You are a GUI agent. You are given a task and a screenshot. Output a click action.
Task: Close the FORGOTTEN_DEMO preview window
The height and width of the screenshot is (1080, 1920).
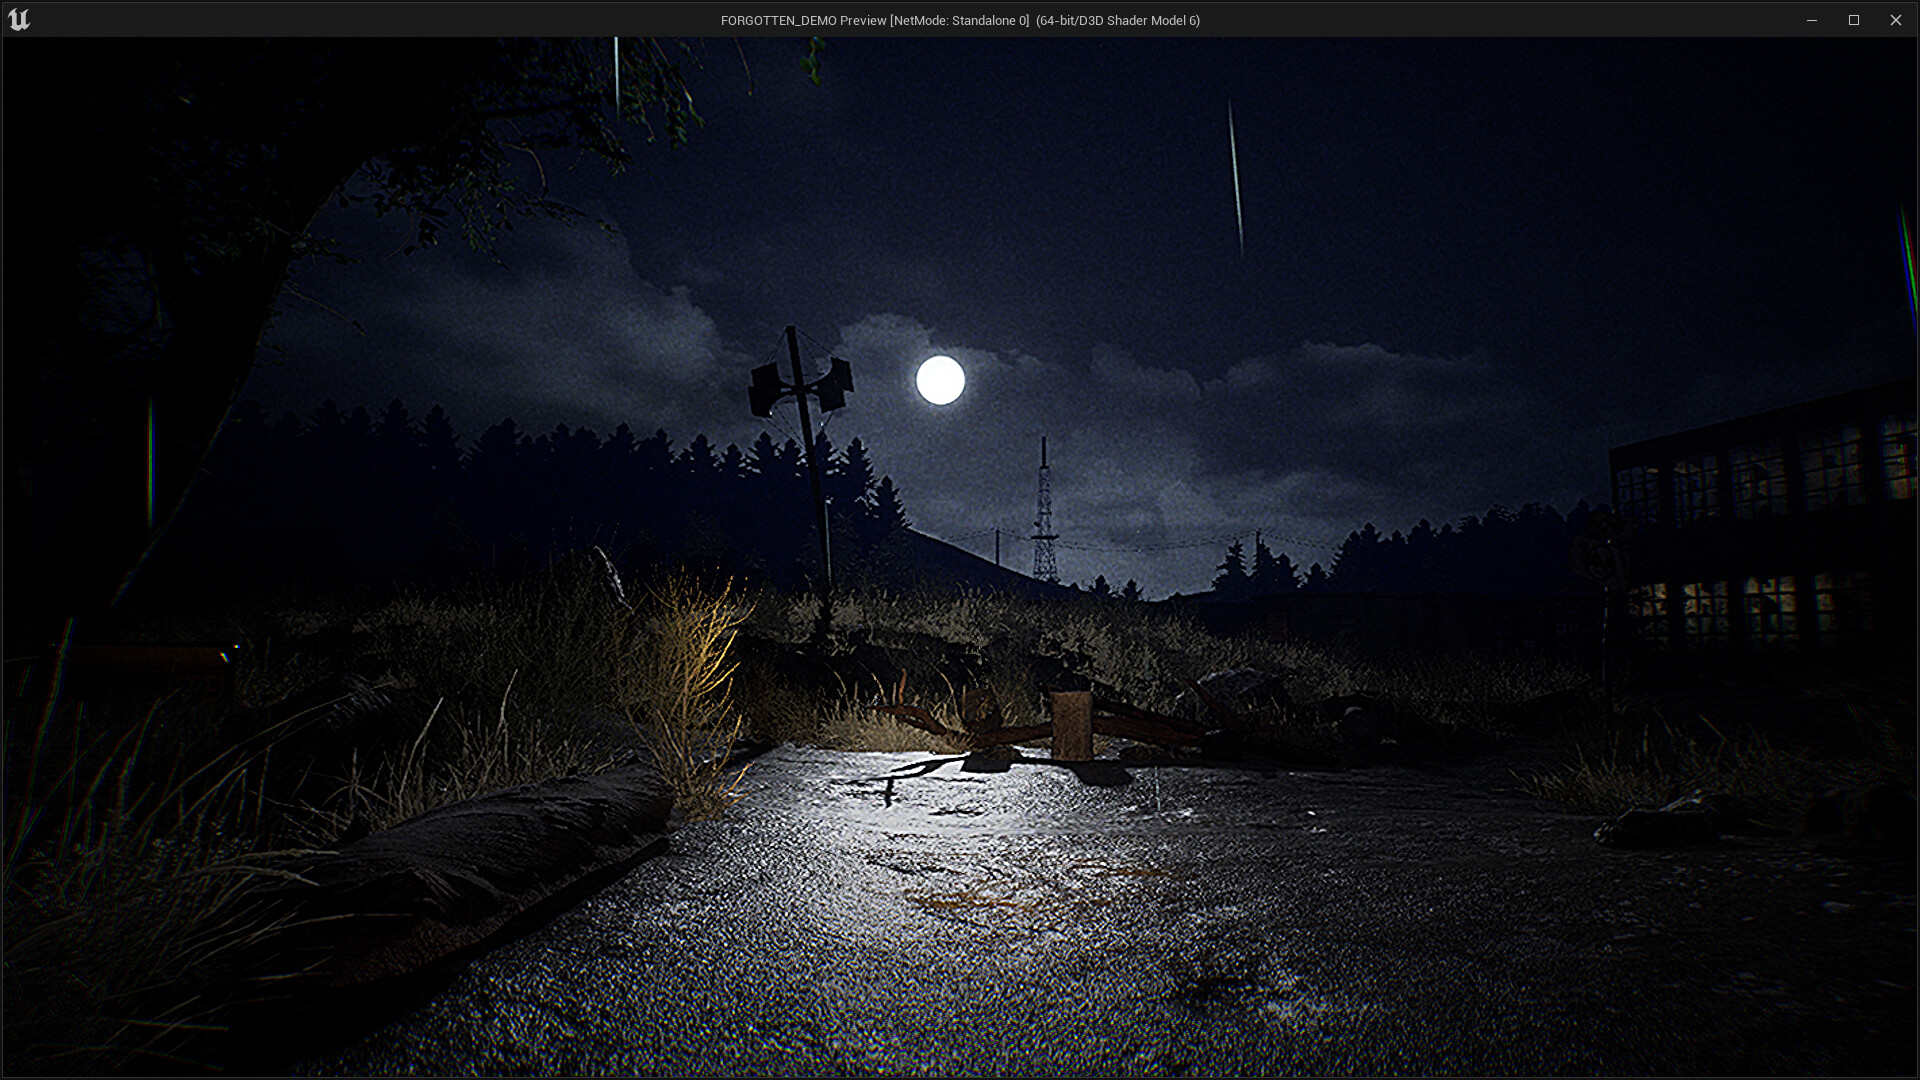1897,20
